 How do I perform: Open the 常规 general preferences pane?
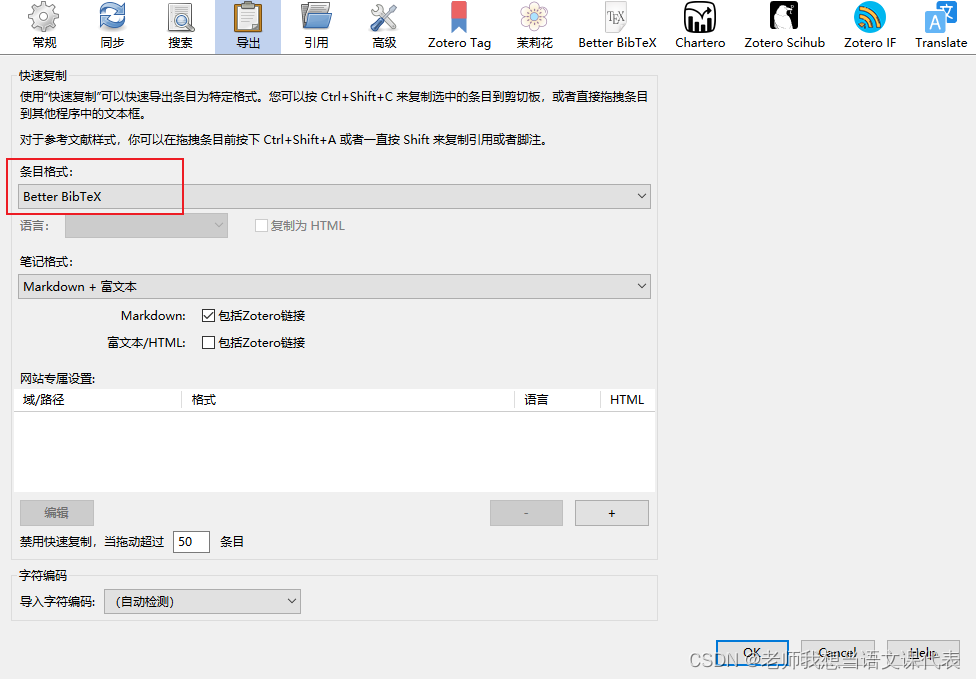pos(44,27)
